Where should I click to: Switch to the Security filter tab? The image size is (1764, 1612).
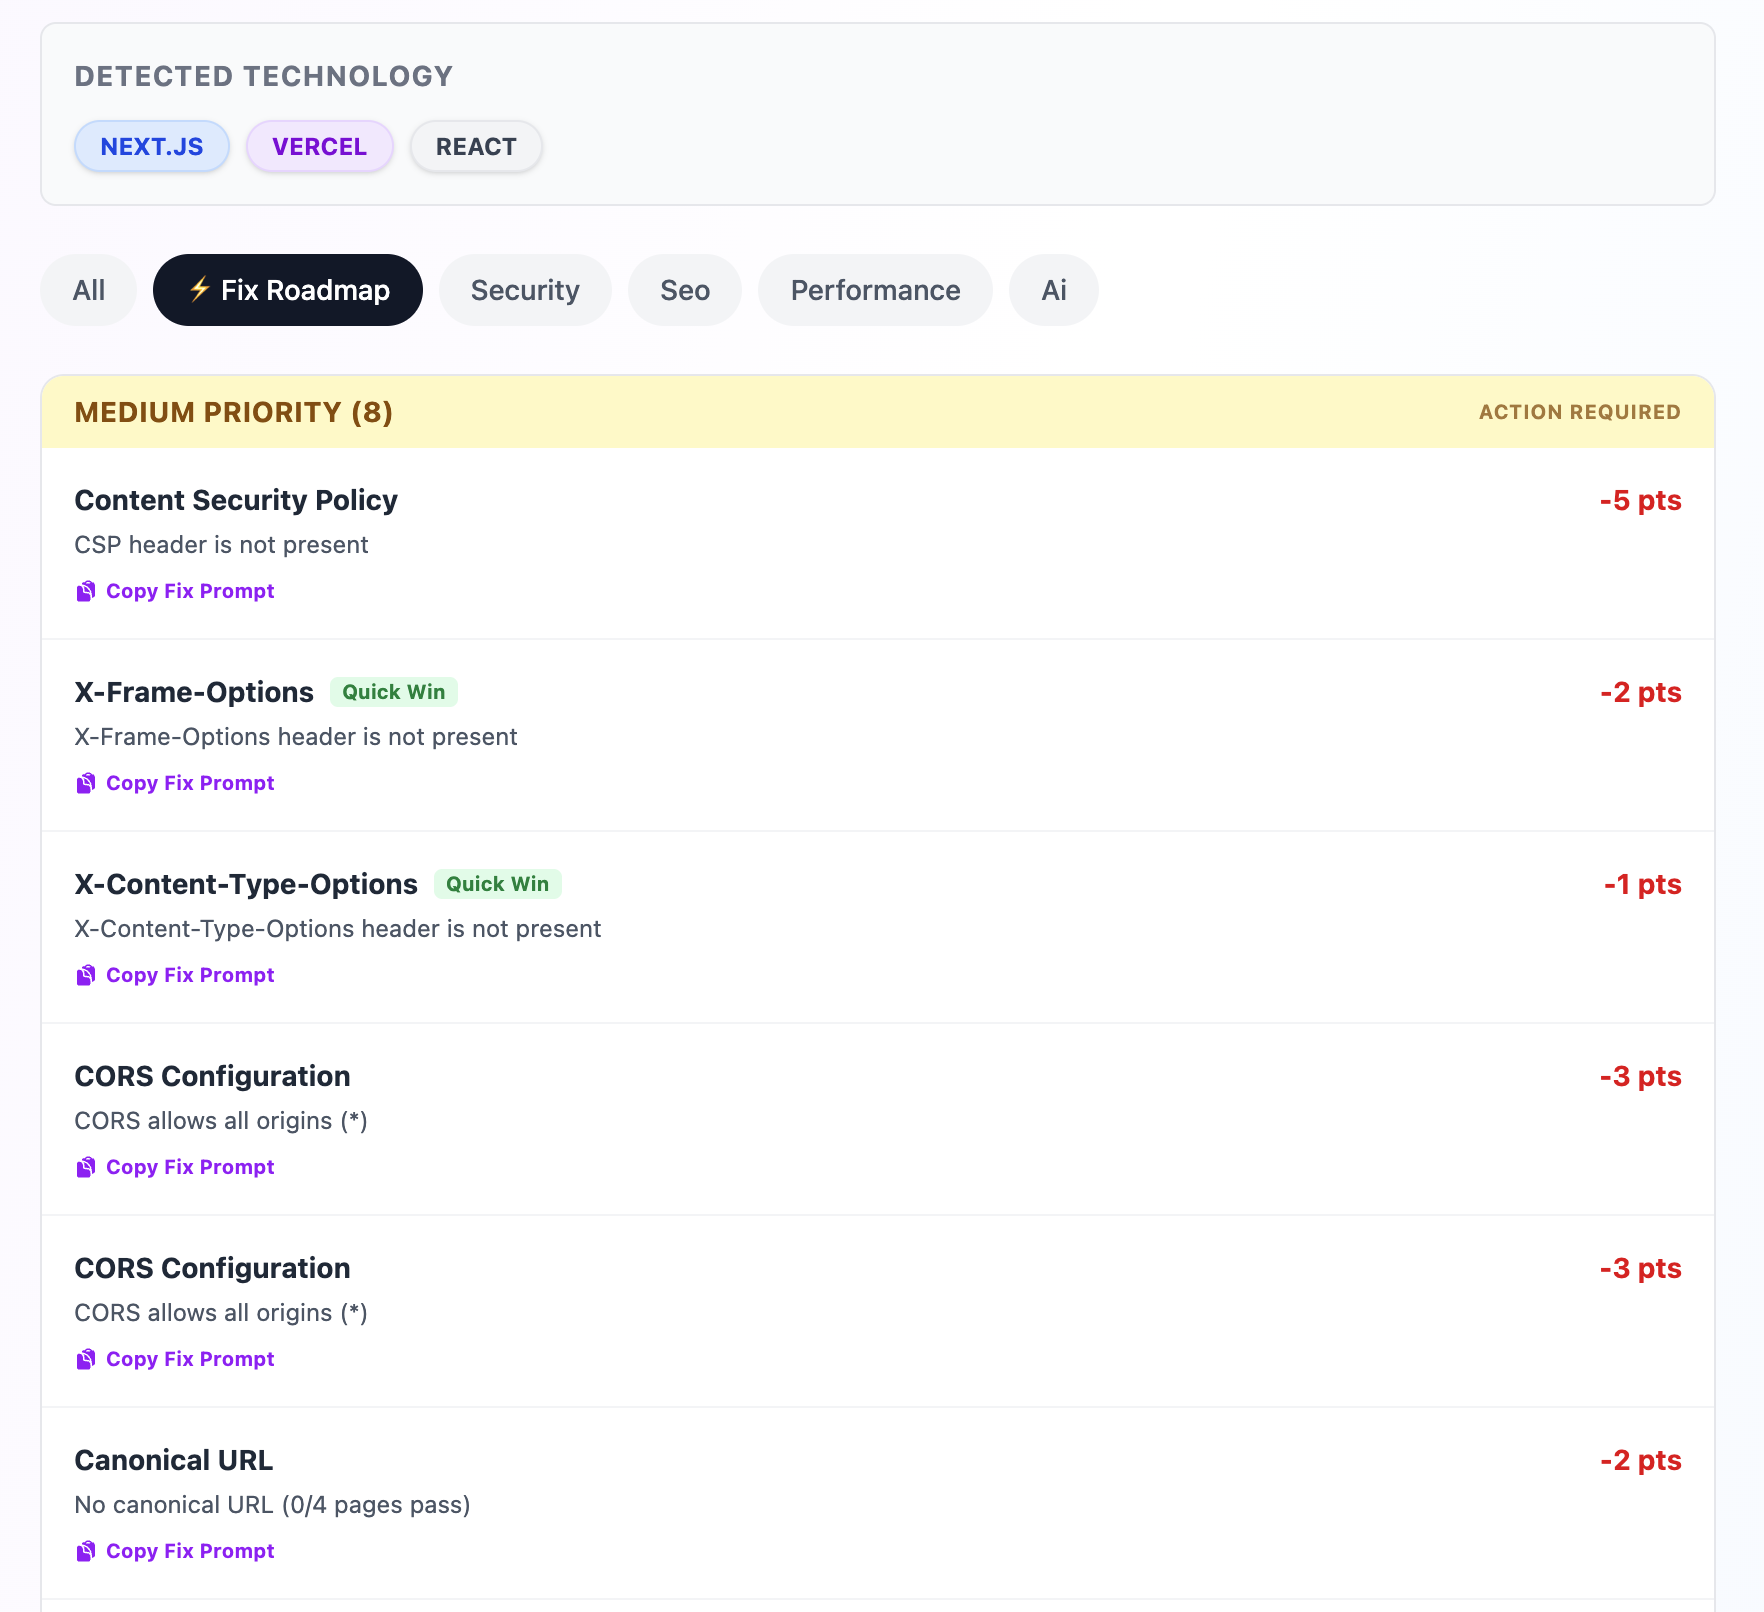click(525, 290)
